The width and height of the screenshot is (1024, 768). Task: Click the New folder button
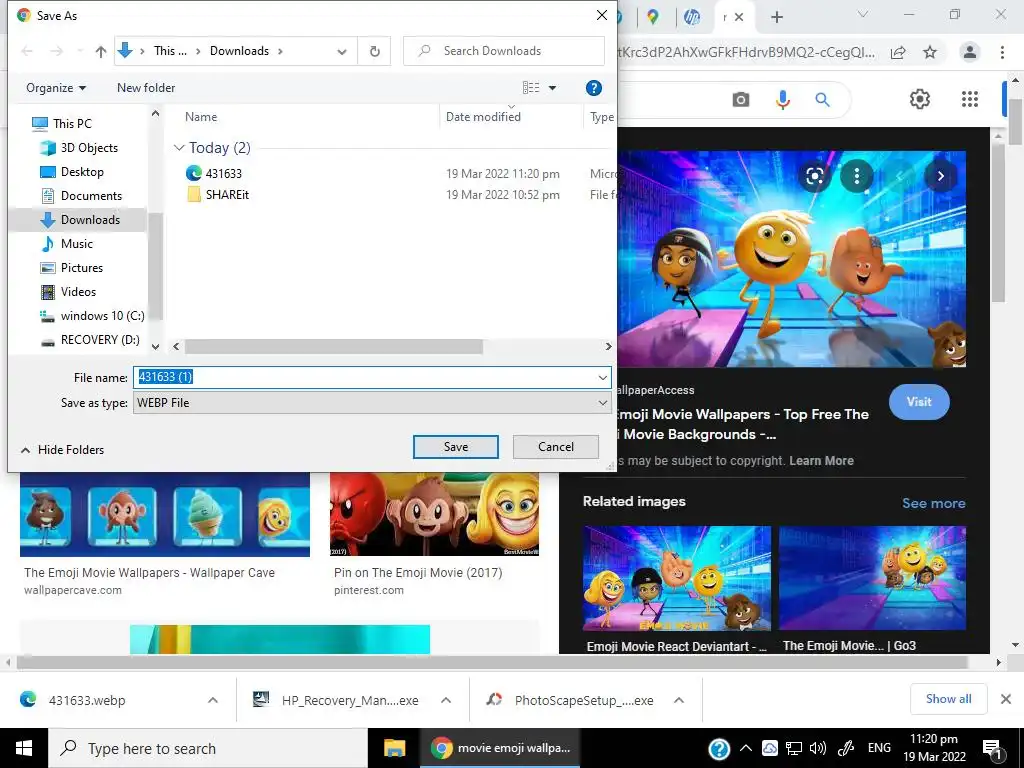(146, 88)
